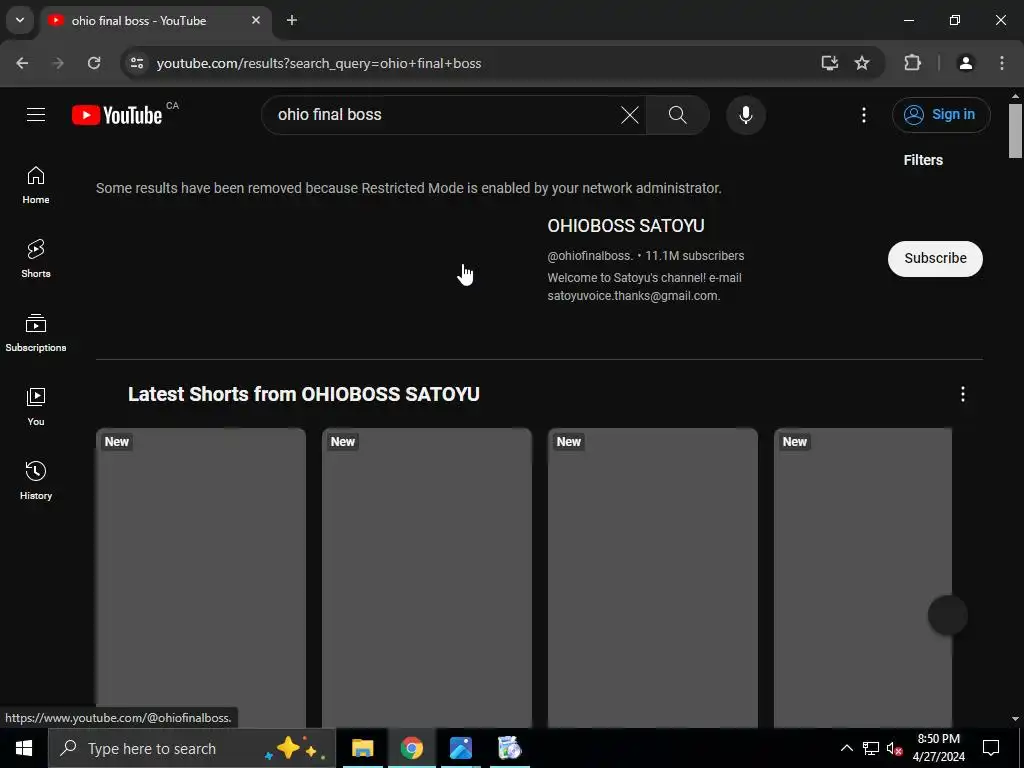Open the Home sidebar item

point(36,185)
